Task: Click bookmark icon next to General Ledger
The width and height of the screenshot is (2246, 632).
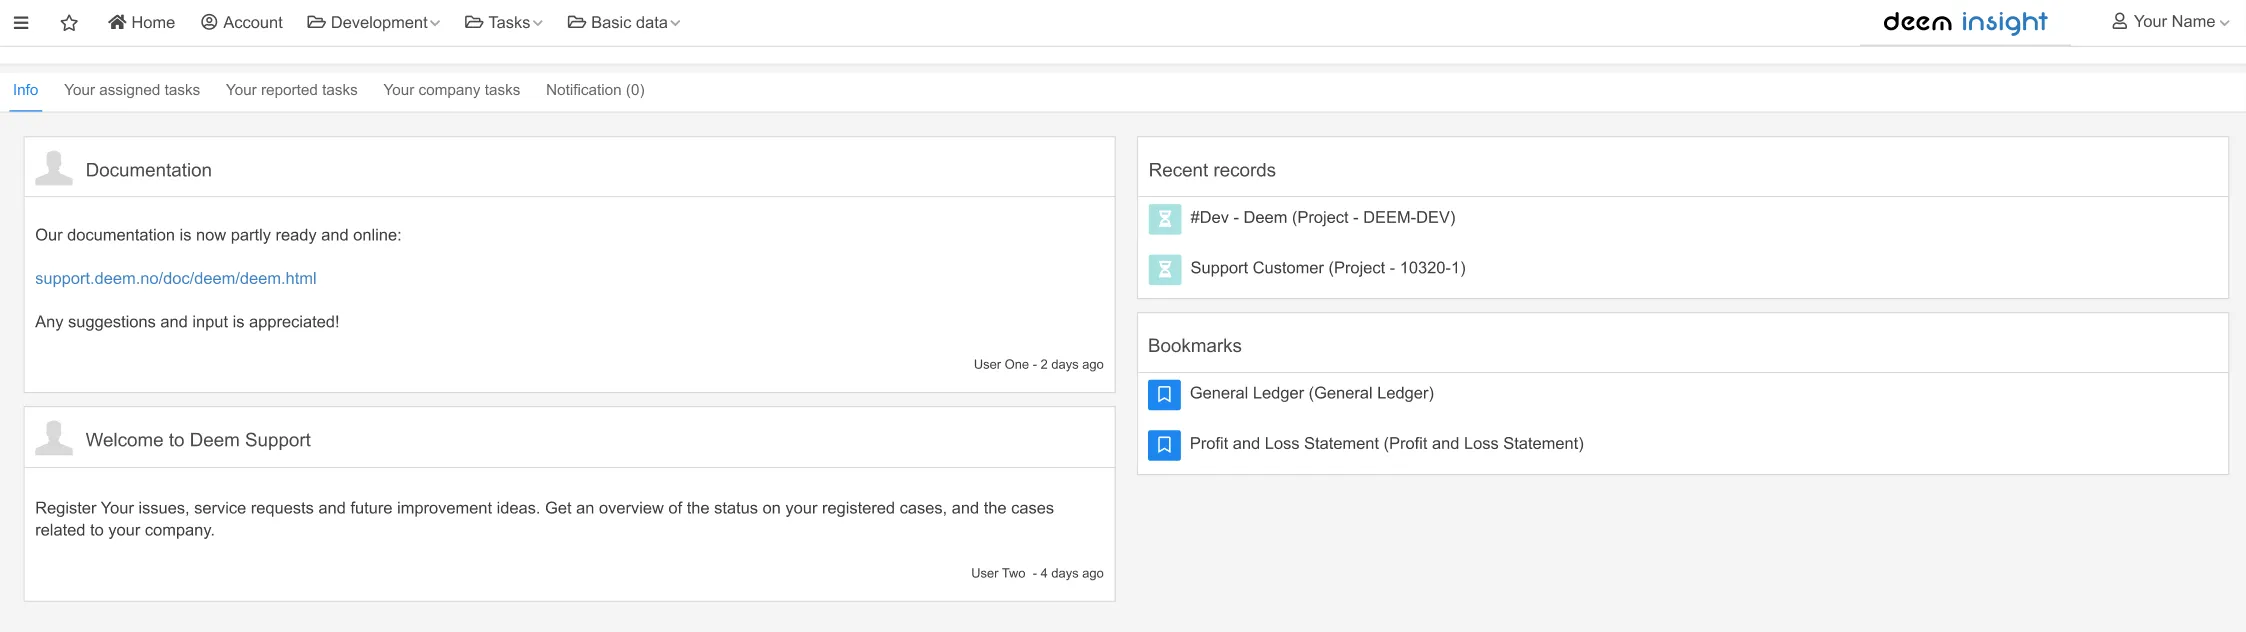Action: tap(1164, 394)
